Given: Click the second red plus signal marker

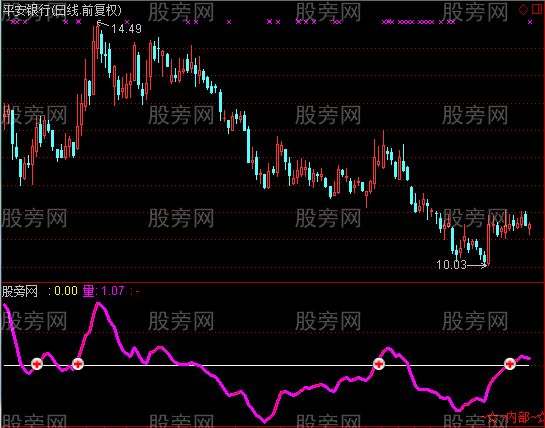Looking at the screenshot, I should [78, 364].
